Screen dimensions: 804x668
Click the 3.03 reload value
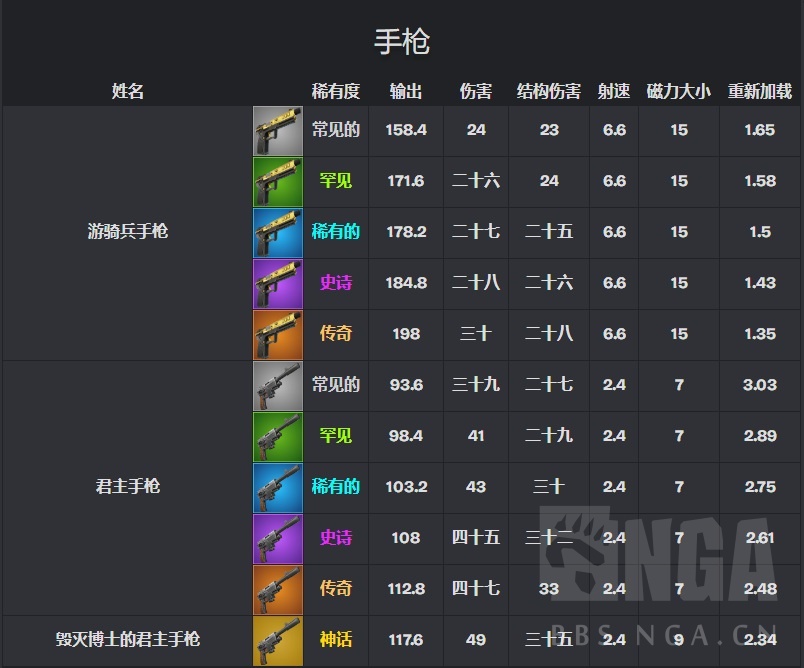(760, 385)
